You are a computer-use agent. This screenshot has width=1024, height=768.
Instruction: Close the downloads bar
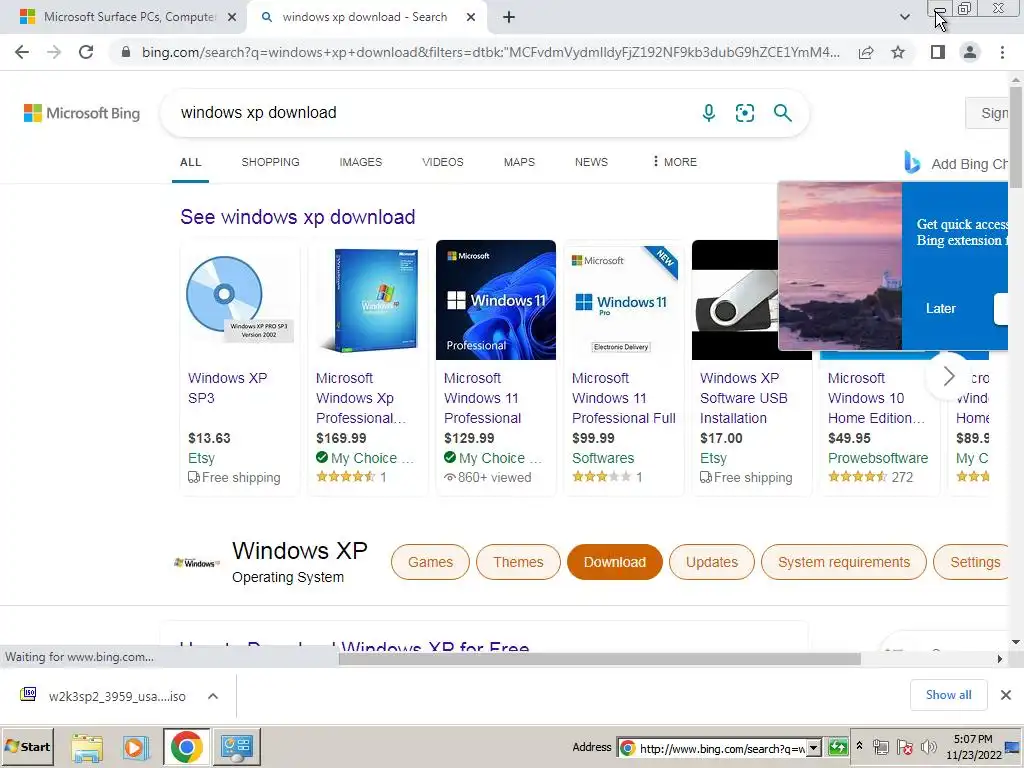click(1006, 695)
